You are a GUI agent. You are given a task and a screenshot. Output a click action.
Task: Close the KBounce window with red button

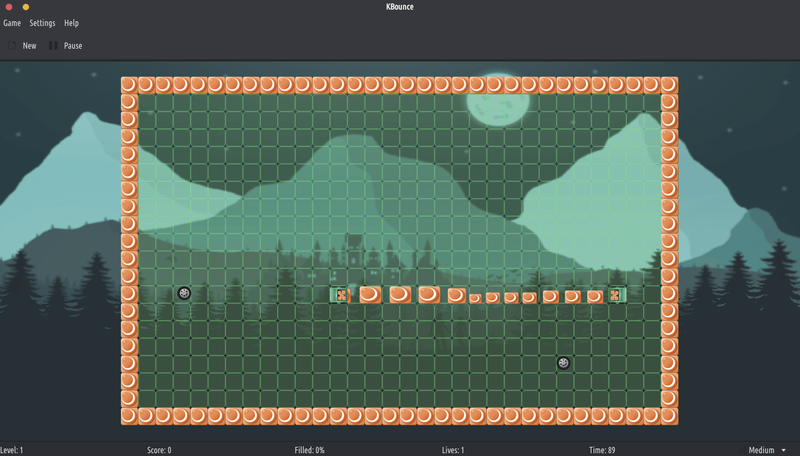[8, 6]
